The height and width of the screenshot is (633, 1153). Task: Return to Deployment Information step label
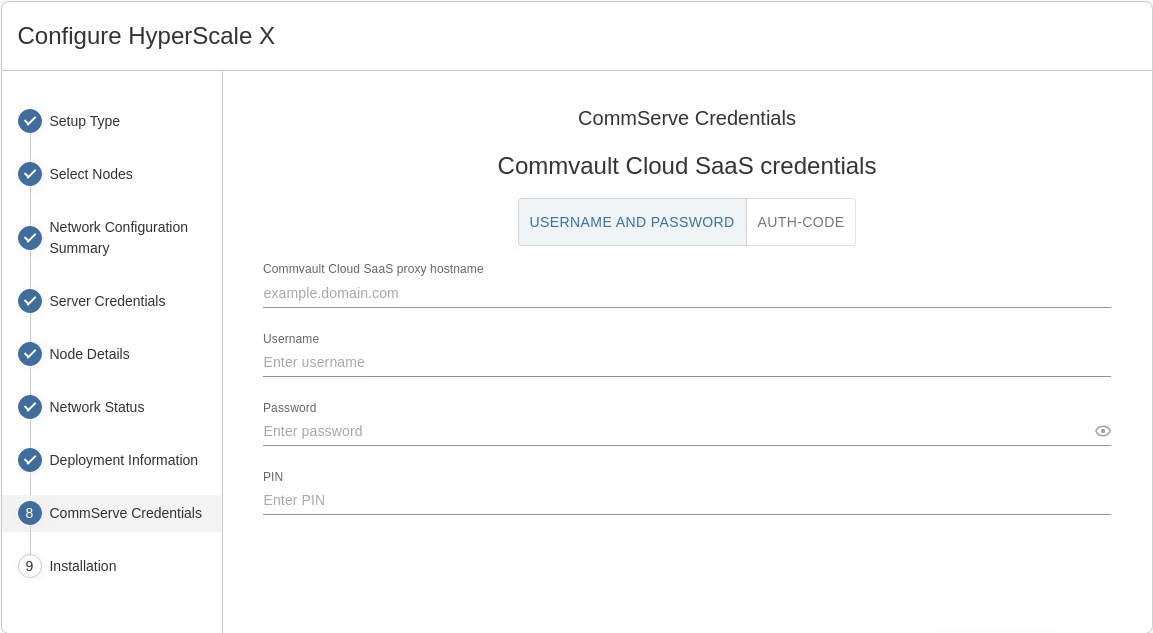[123, 460]
